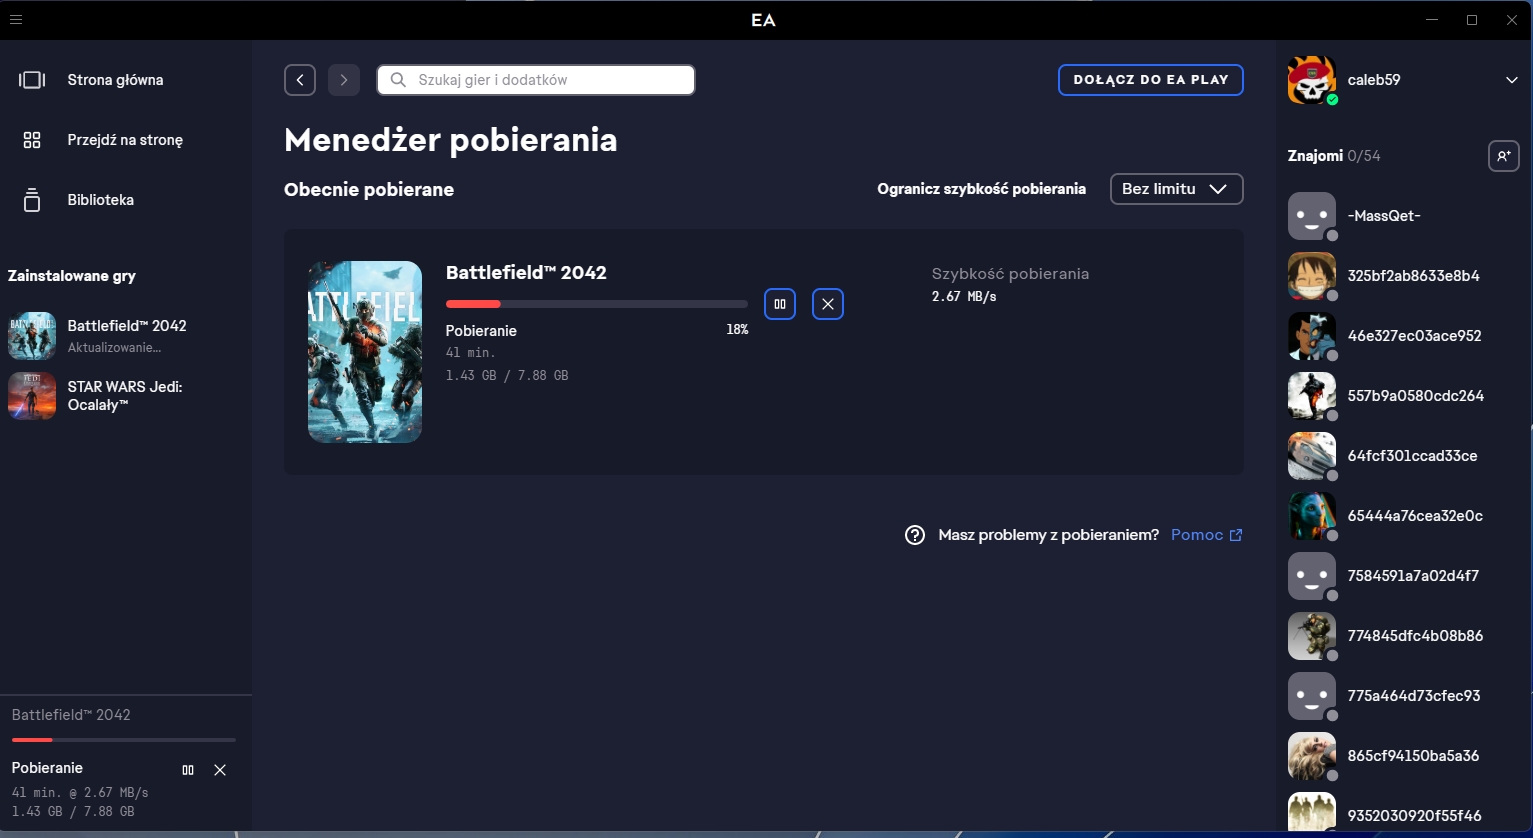Open the hamburger menu in title bar

pyautogui.click(x=15, y=19)
